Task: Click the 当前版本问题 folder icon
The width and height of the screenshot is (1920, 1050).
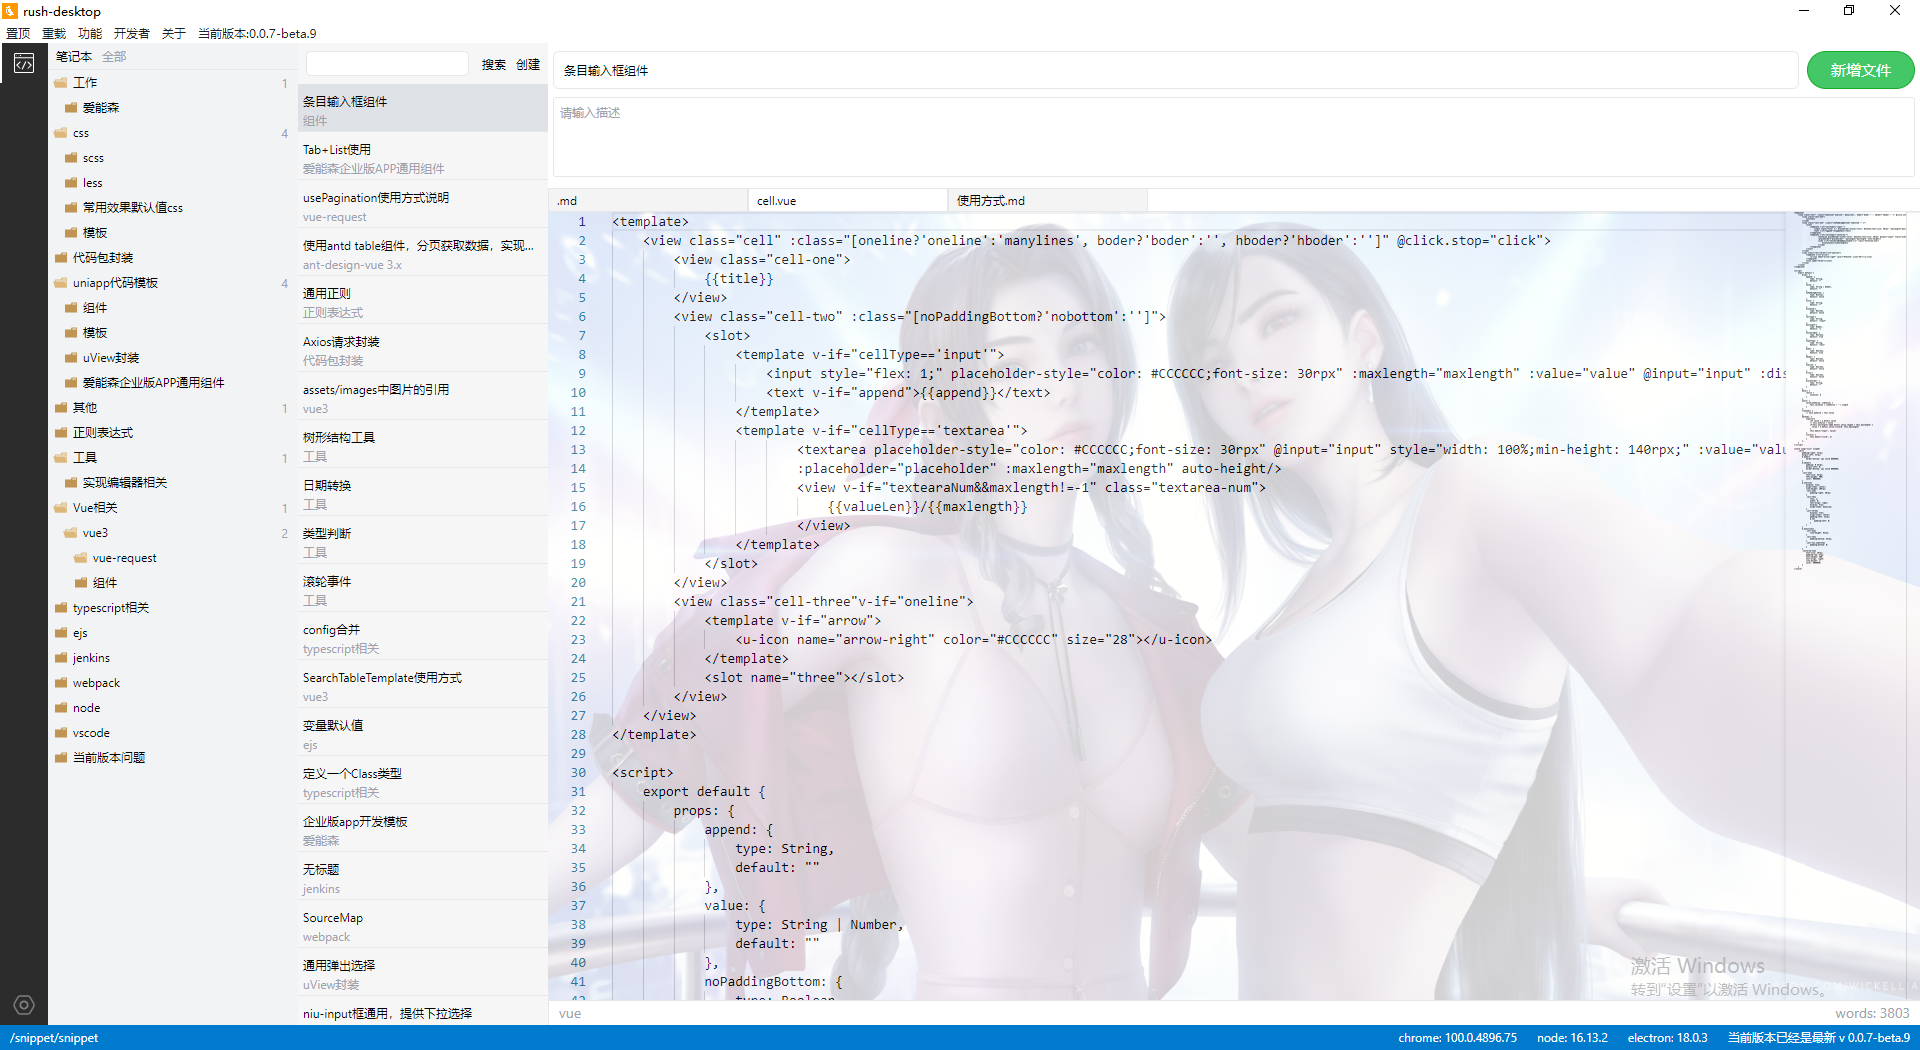Action: [61, 758]
